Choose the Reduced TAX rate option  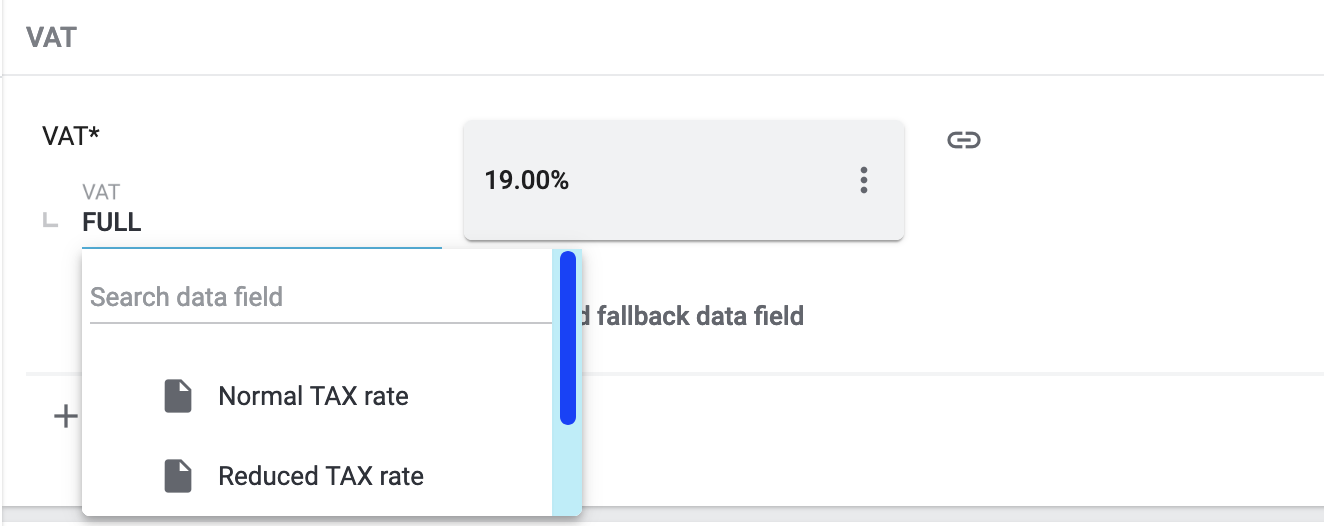[x=320, y=476]
